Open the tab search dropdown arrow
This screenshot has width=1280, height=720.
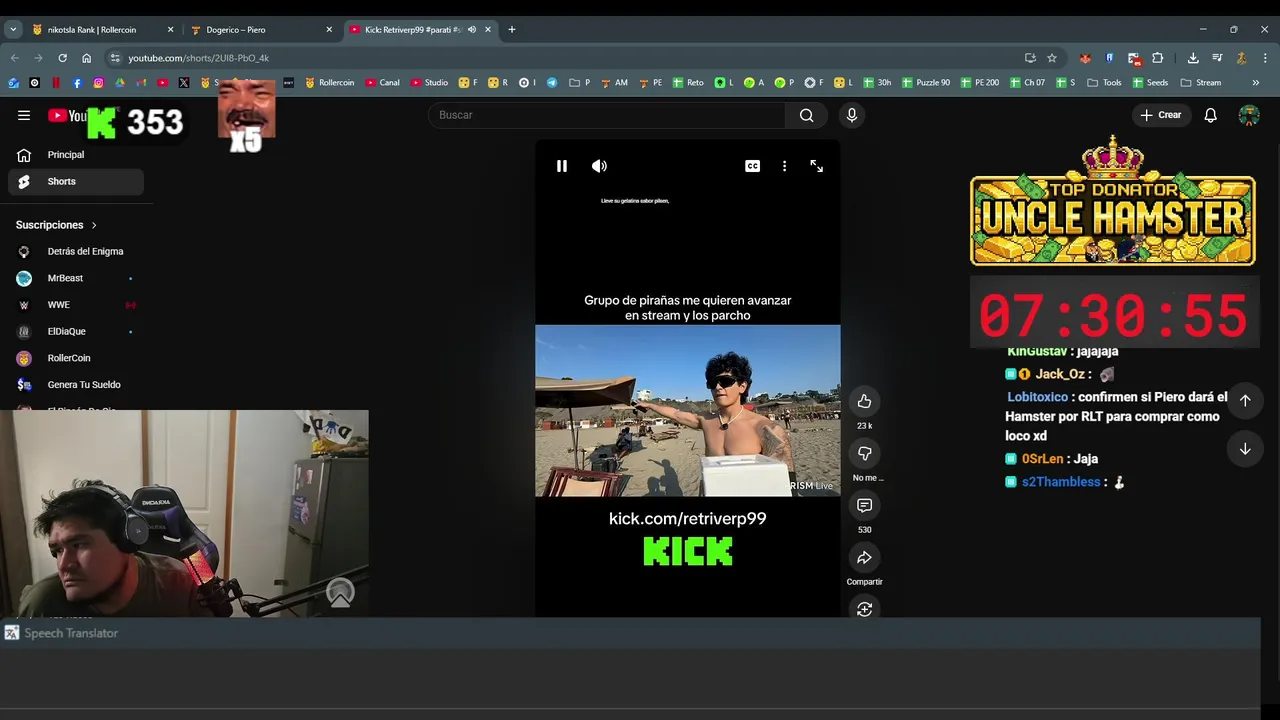point(13,30)
